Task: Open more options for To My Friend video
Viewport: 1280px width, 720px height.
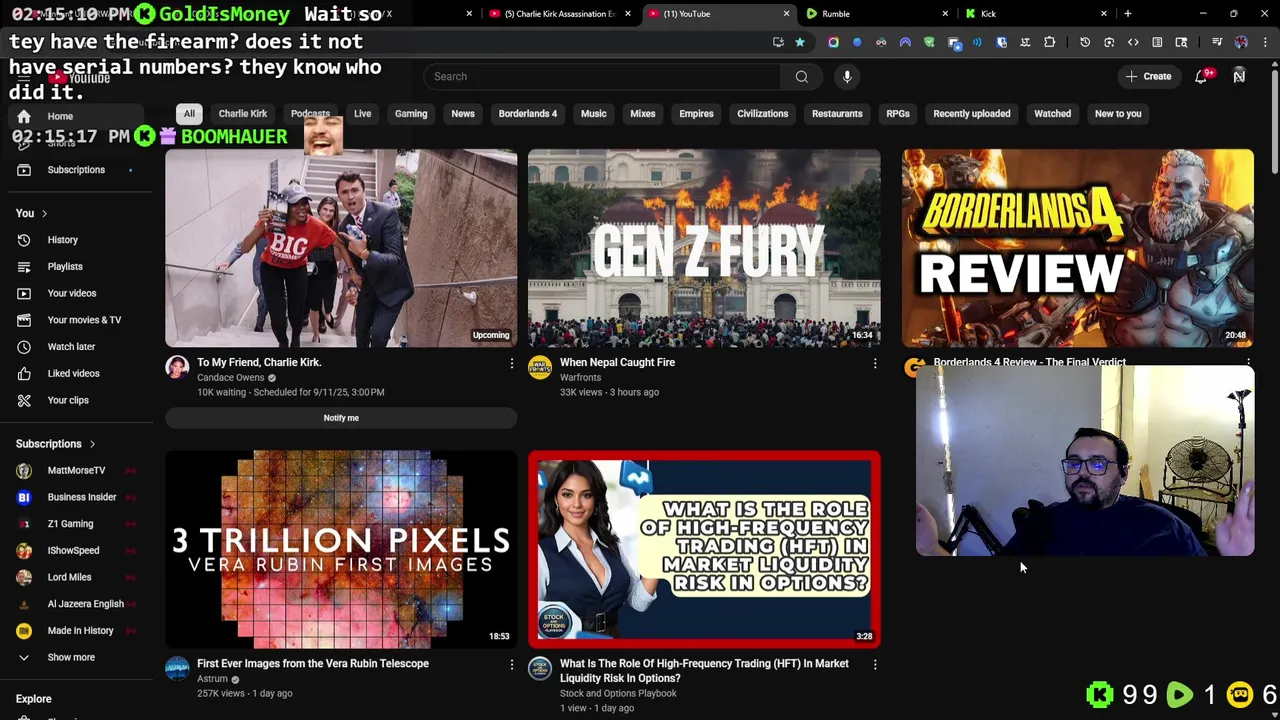Action: pyautogui.click(x=511, y=363)
